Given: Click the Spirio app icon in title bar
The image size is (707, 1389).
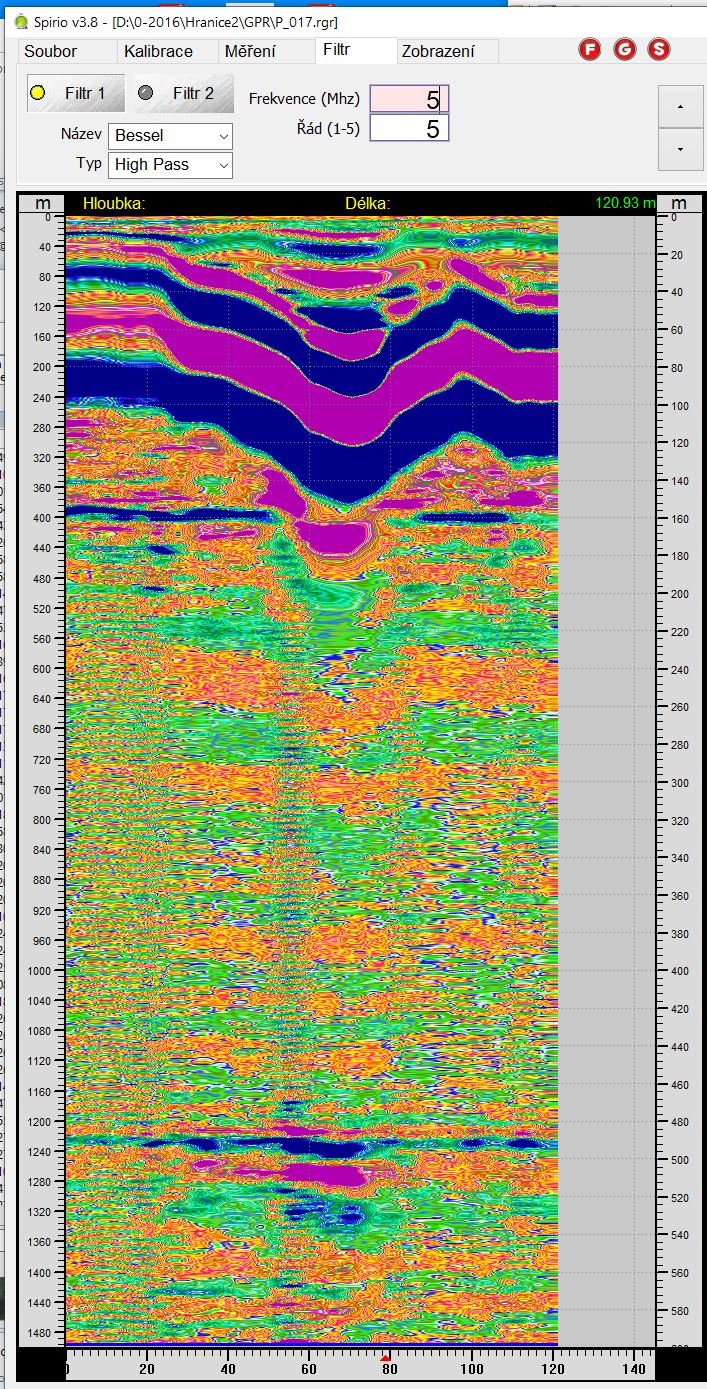Looking at the screenshot, I should pos(20,21).
